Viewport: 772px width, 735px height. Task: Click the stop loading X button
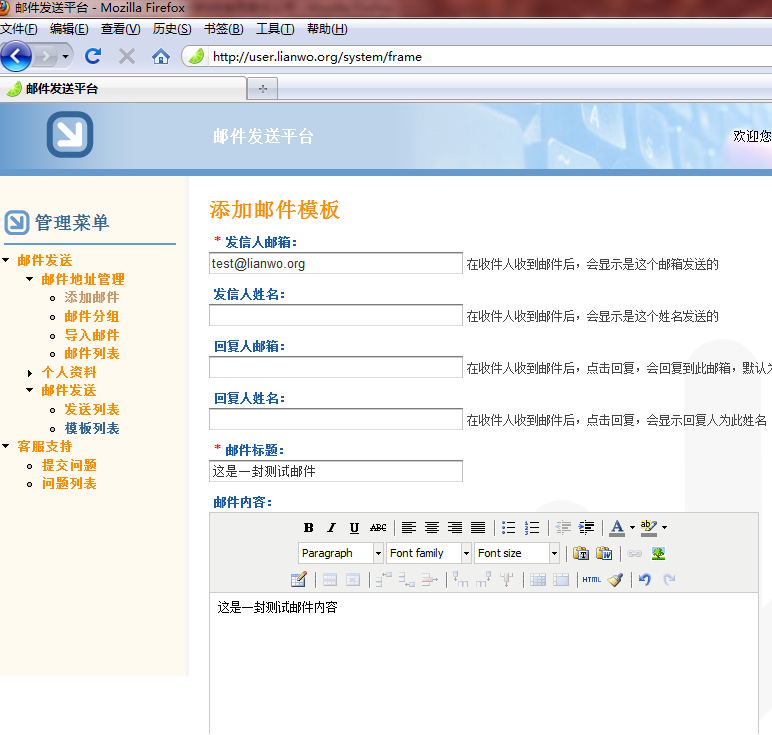[127, 57]
